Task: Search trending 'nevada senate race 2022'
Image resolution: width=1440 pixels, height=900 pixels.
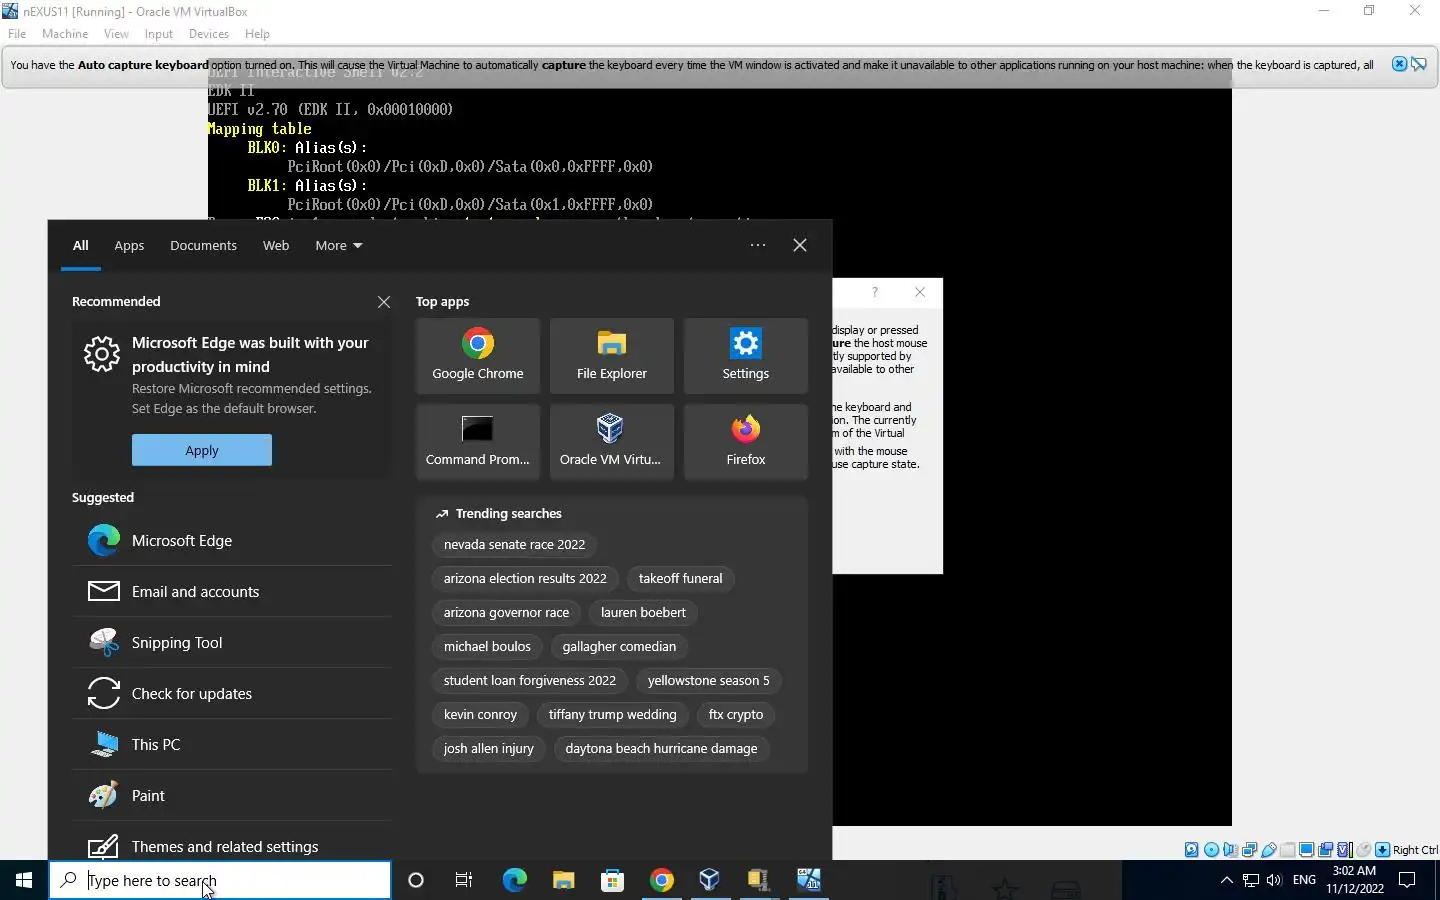Action: [x=514, y=545]
